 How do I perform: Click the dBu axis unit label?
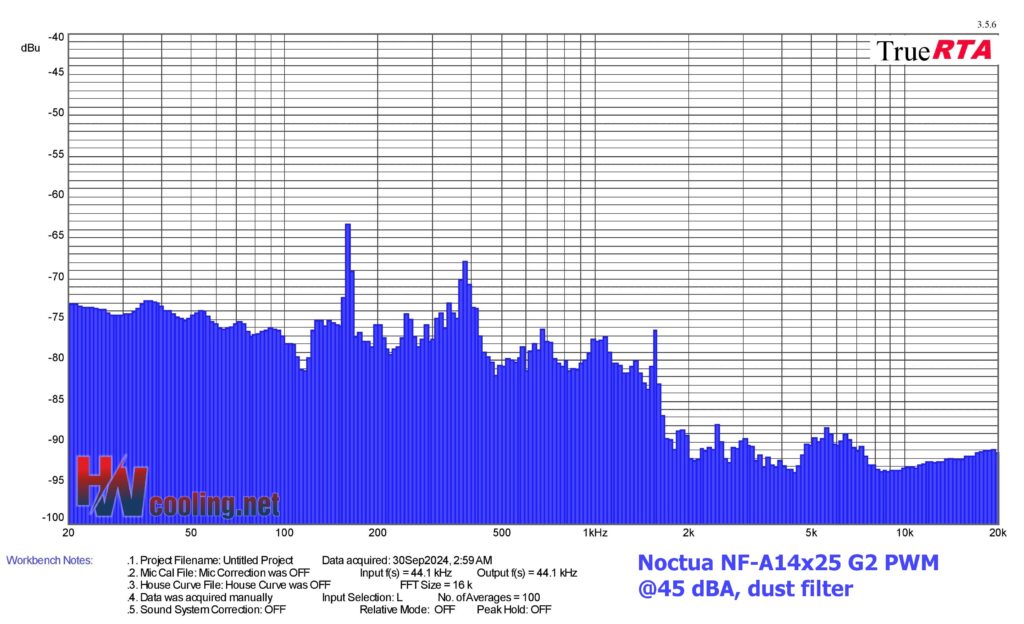(30, 48)
